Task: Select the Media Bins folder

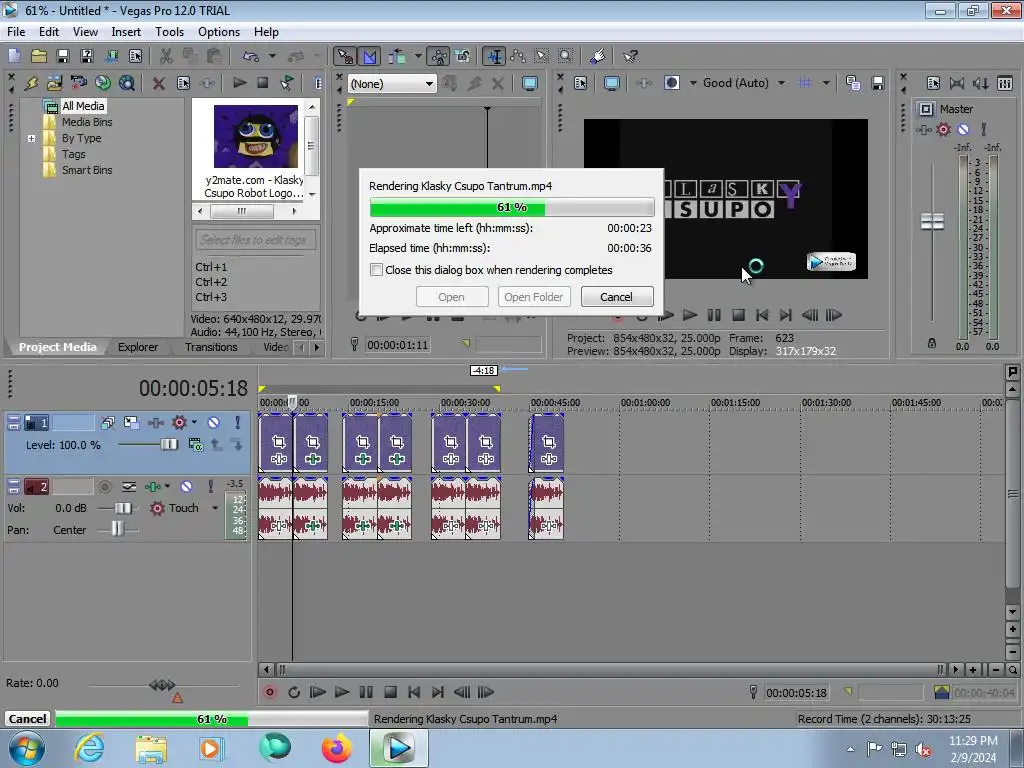Action: [x=87, y=122]
